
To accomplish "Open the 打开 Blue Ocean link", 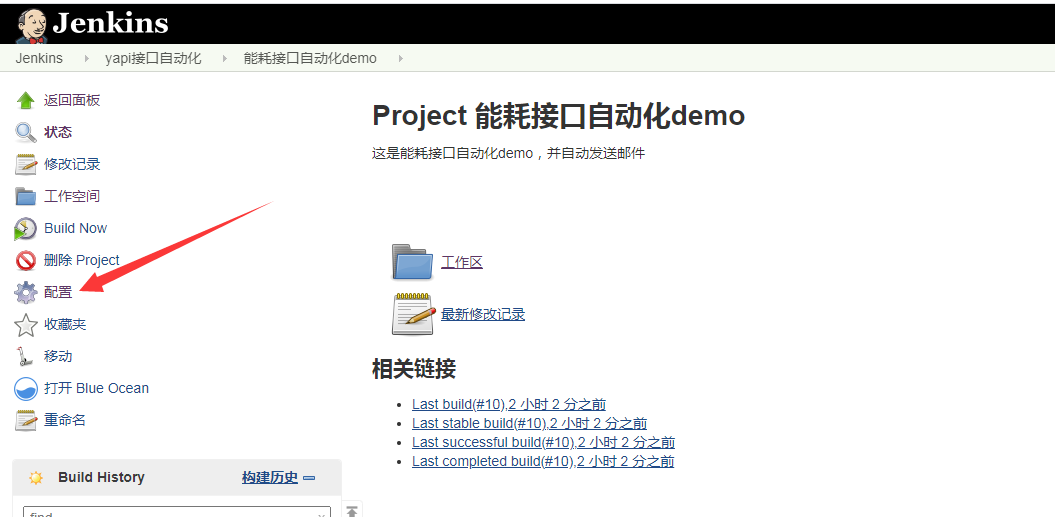I will 96,388.
